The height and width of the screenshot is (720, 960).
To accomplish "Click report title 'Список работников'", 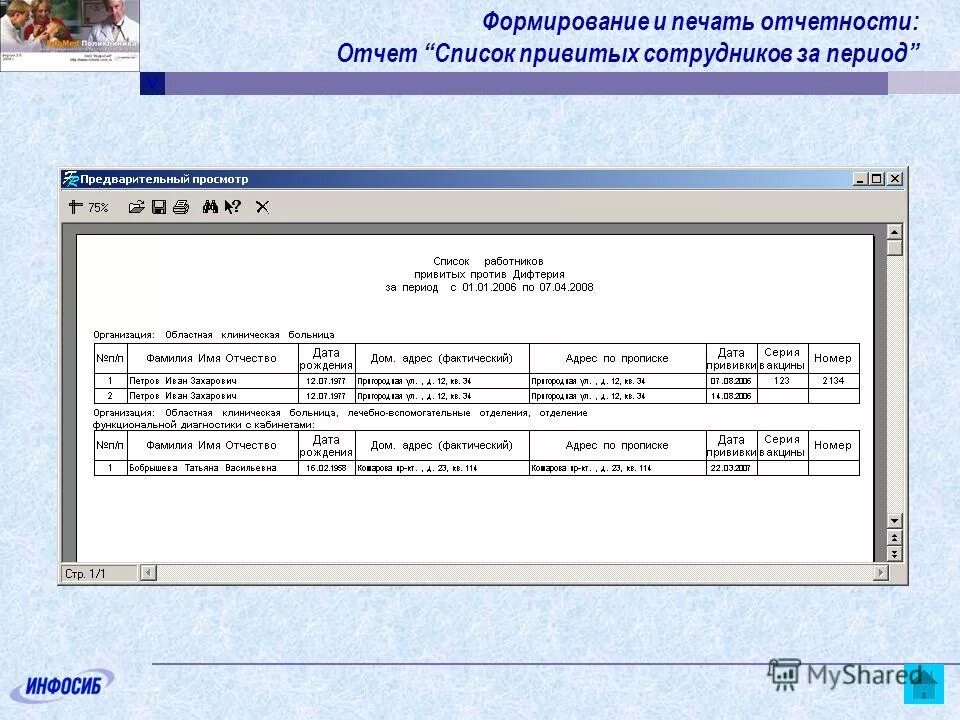I will [x=488, y=261].
